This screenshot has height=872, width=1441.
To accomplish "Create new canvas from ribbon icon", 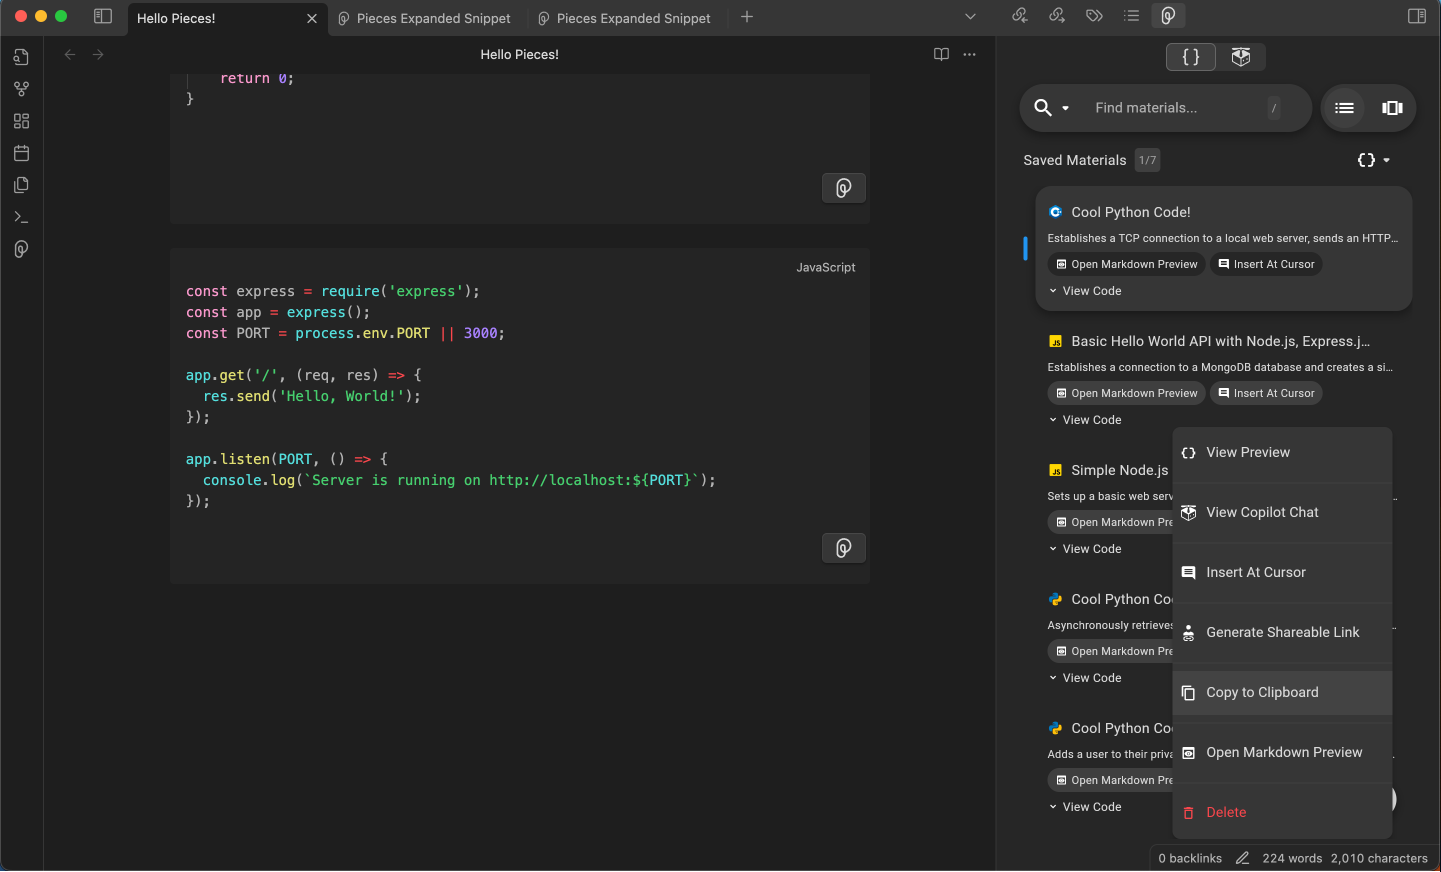I will (x=21, y=121).
